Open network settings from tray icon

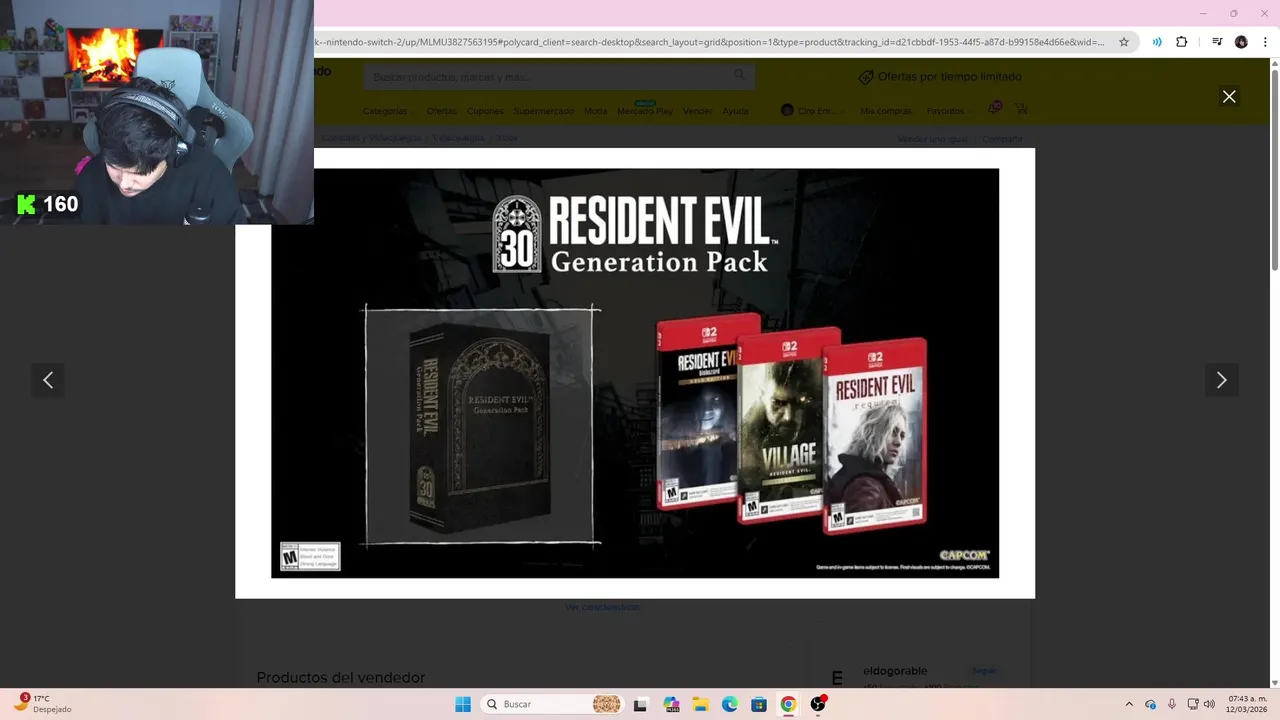(x=1193, y=704)
